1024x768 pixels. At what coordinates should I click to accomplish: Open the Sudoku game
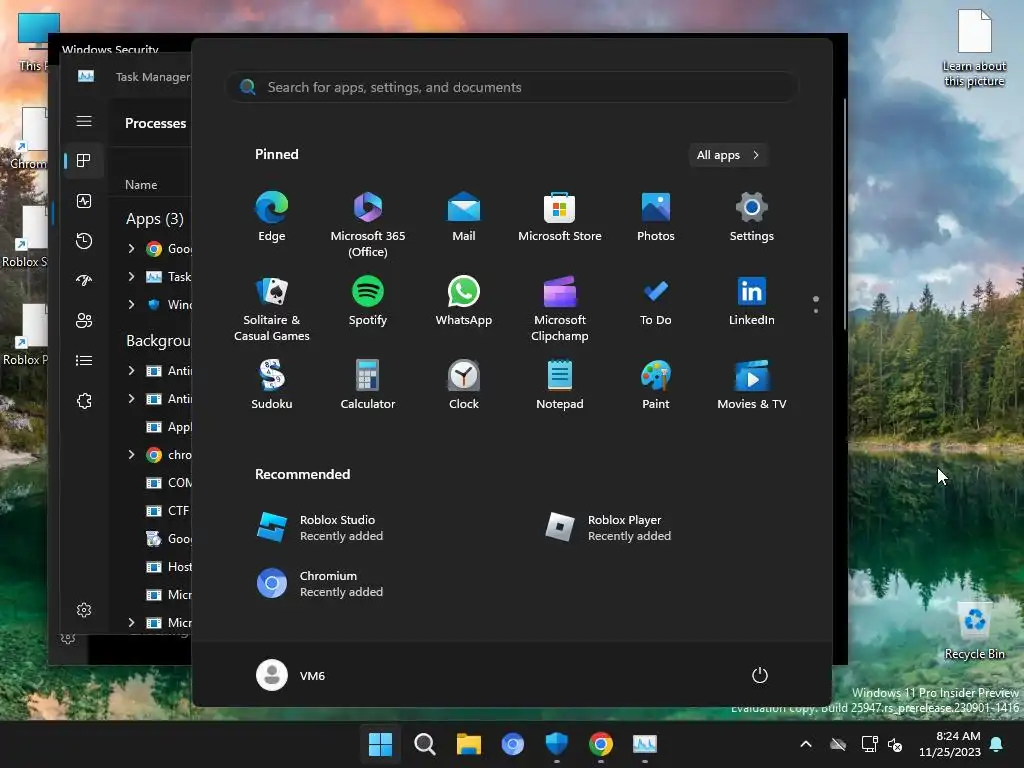pos(272,385)
